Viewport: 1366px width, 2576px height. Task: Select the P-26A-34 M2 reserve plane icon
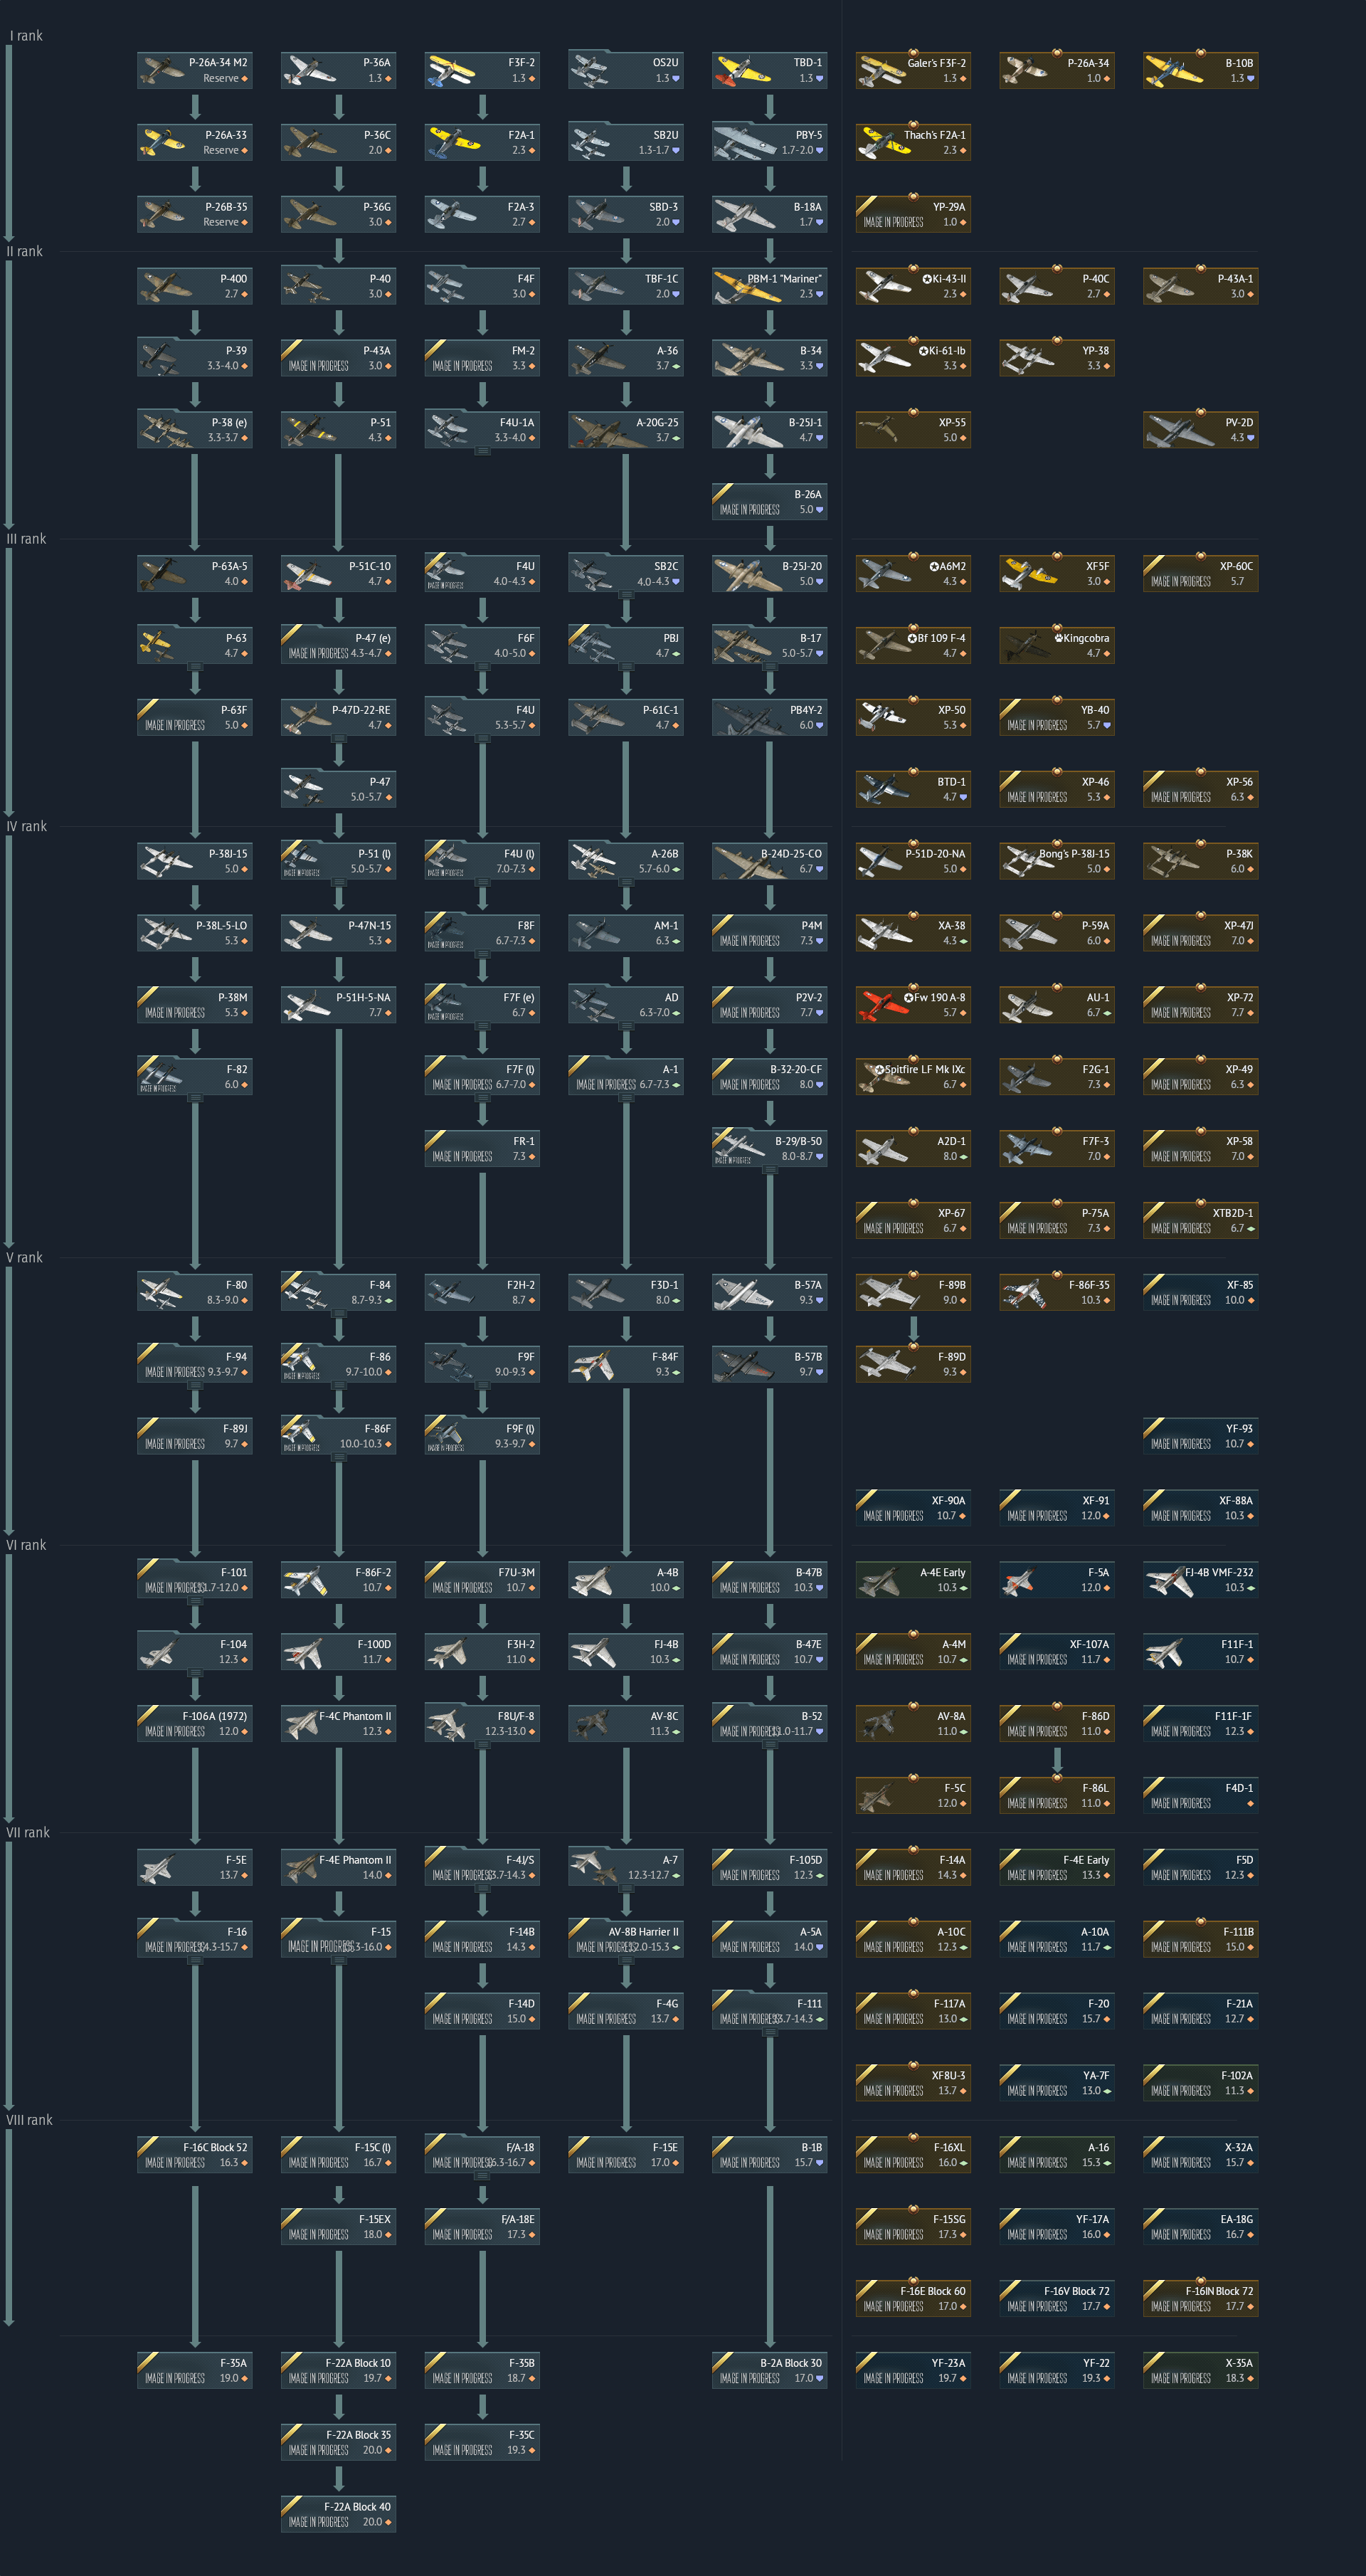[162, 70]
